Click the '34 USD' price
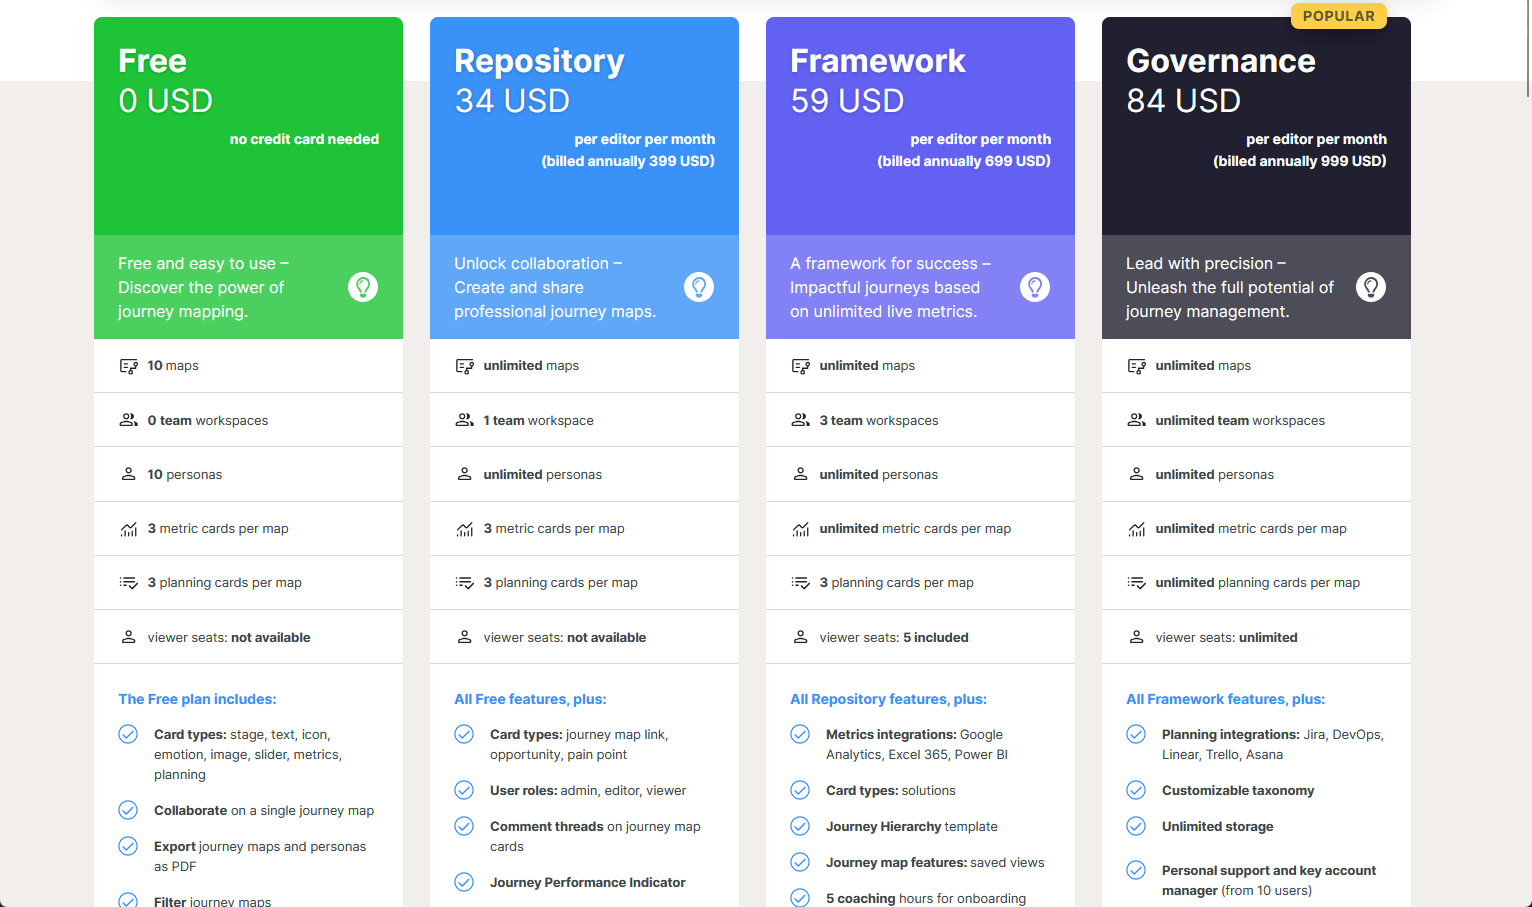 (x=512, y=101)
